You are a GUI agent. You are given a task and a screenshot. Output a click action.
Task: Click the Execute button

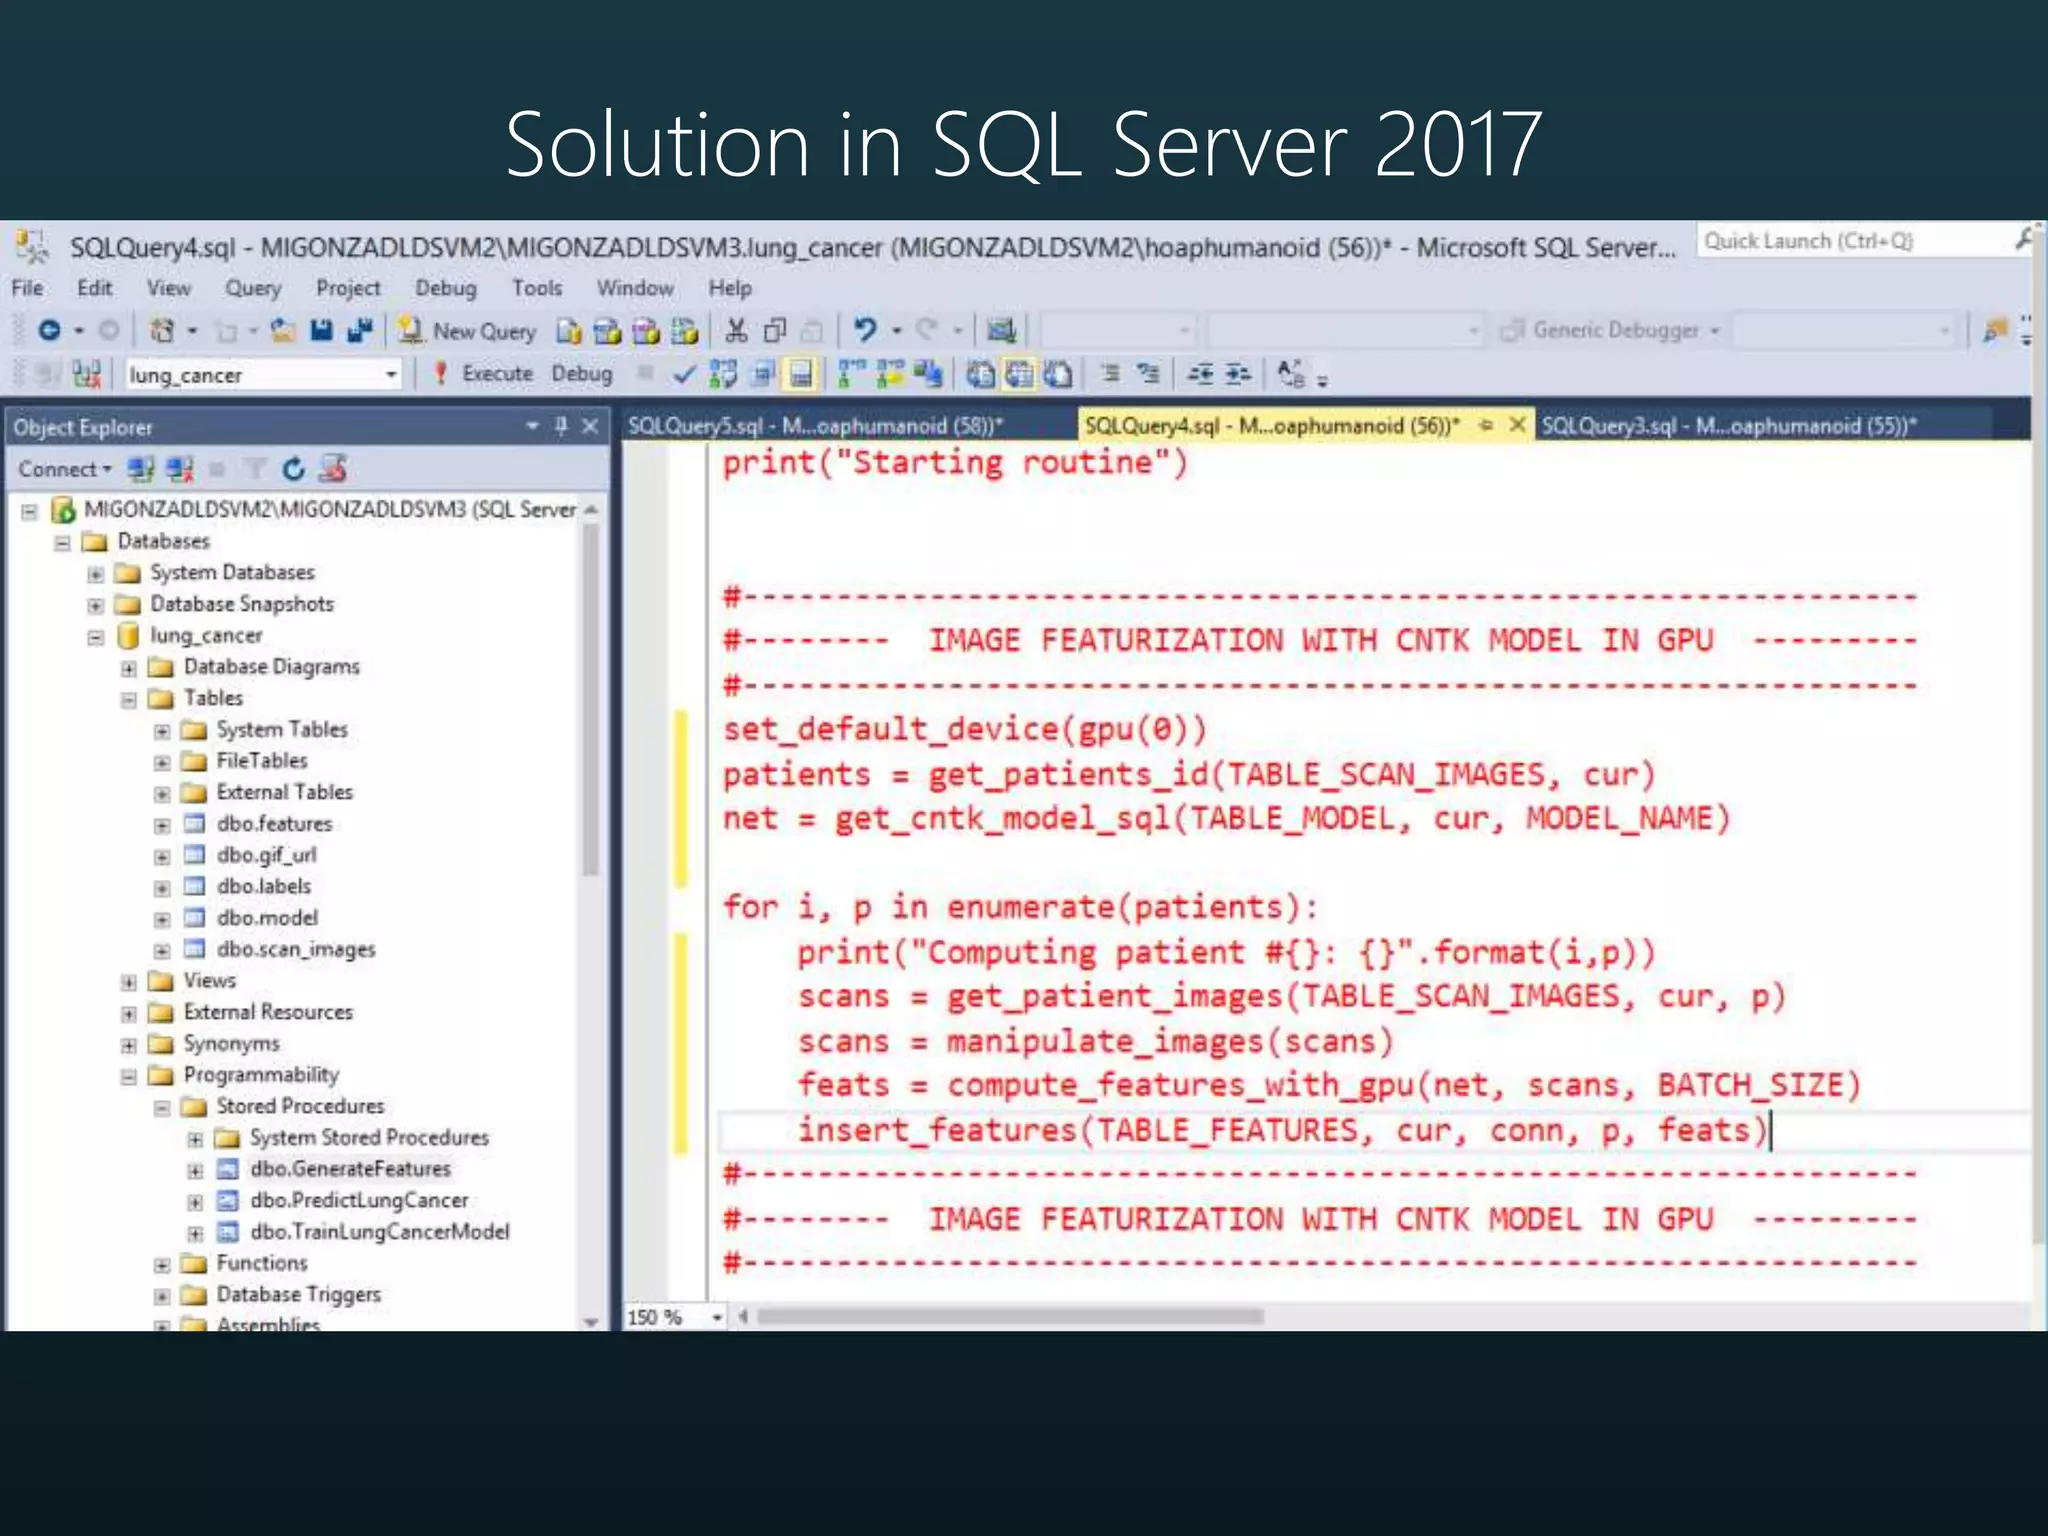click(x=483, y=374)
